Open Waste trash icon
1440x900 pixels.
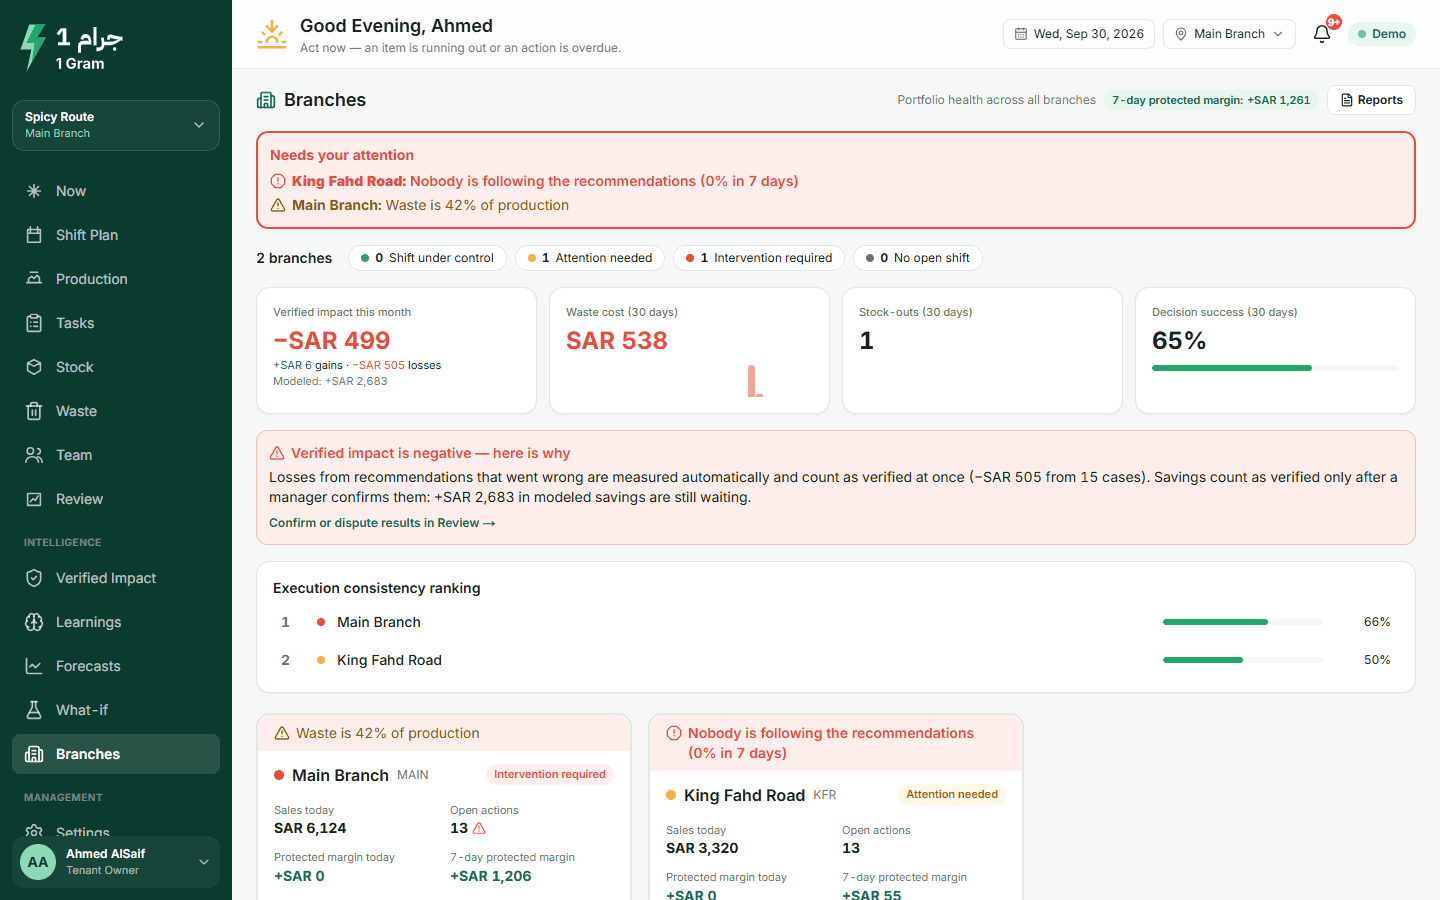34,411
